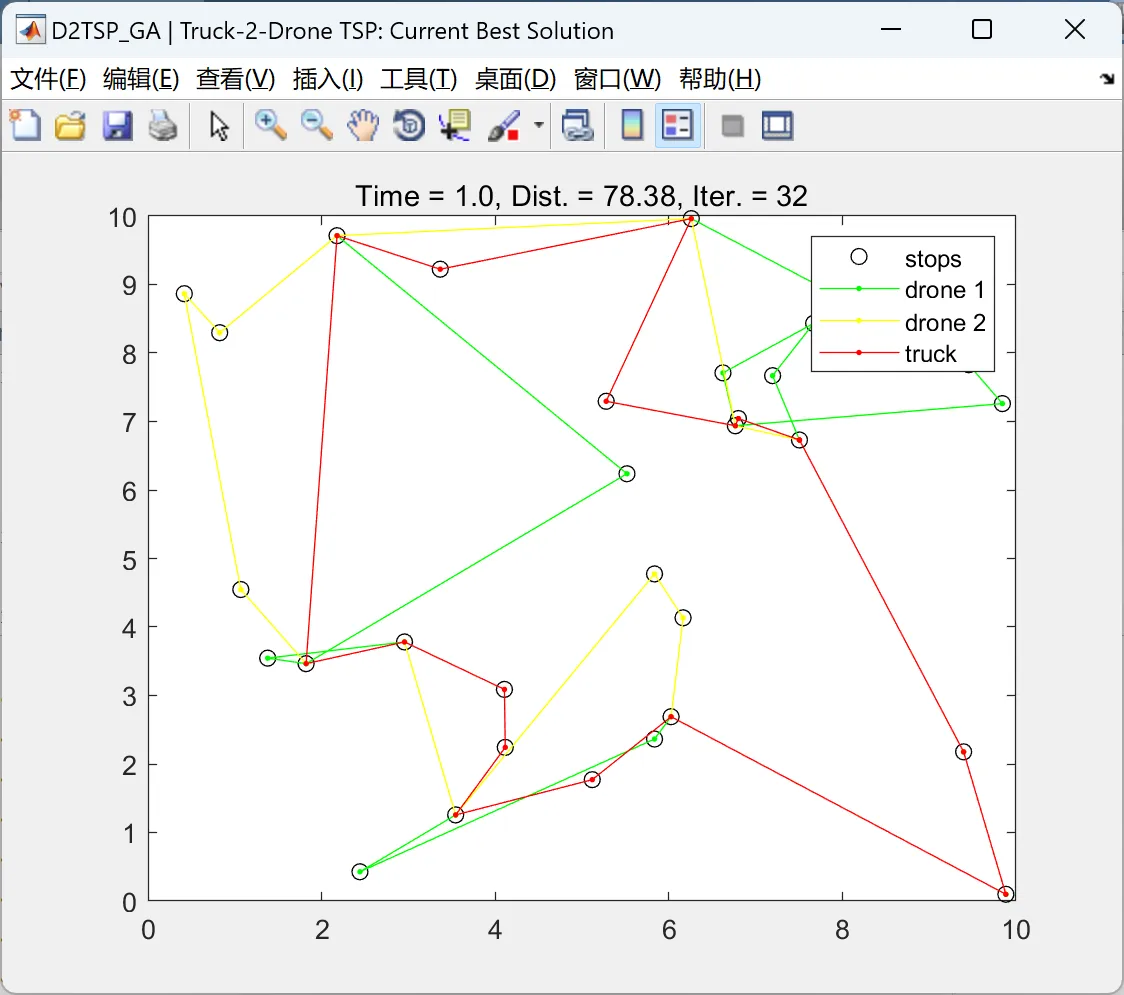Screen dimensions: 1124x995
Task: Activate the Zoom Out magnifier tool
Action: pos(317,125)
